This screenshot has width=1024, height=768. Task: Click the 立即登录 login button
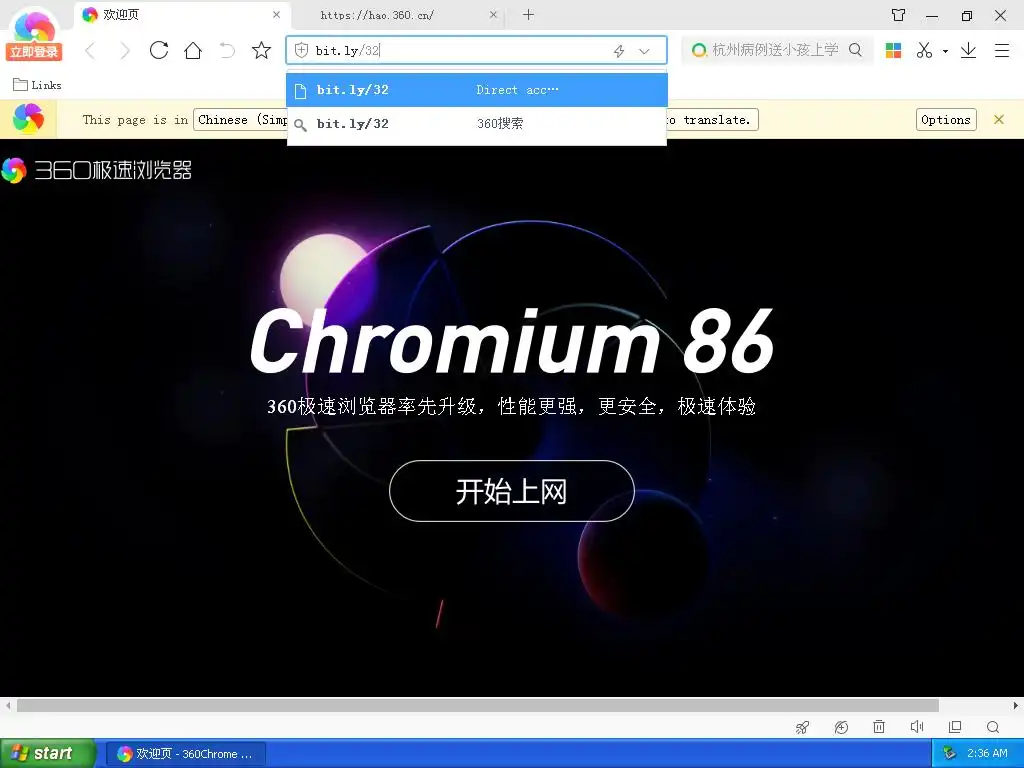click(x=34, y=52)
